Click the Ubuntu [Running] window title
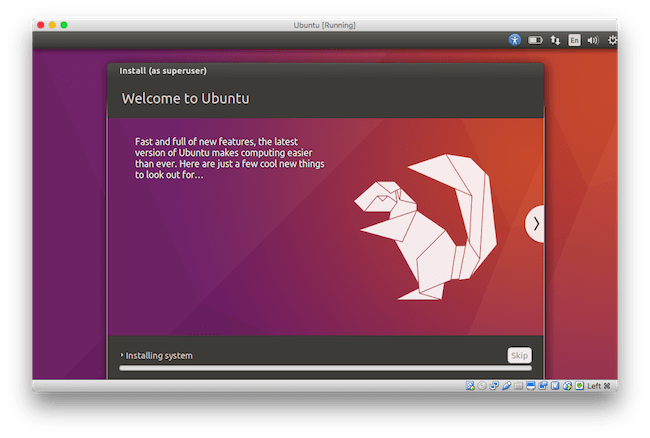The image size is (650, 438). (x=325, y=25)
